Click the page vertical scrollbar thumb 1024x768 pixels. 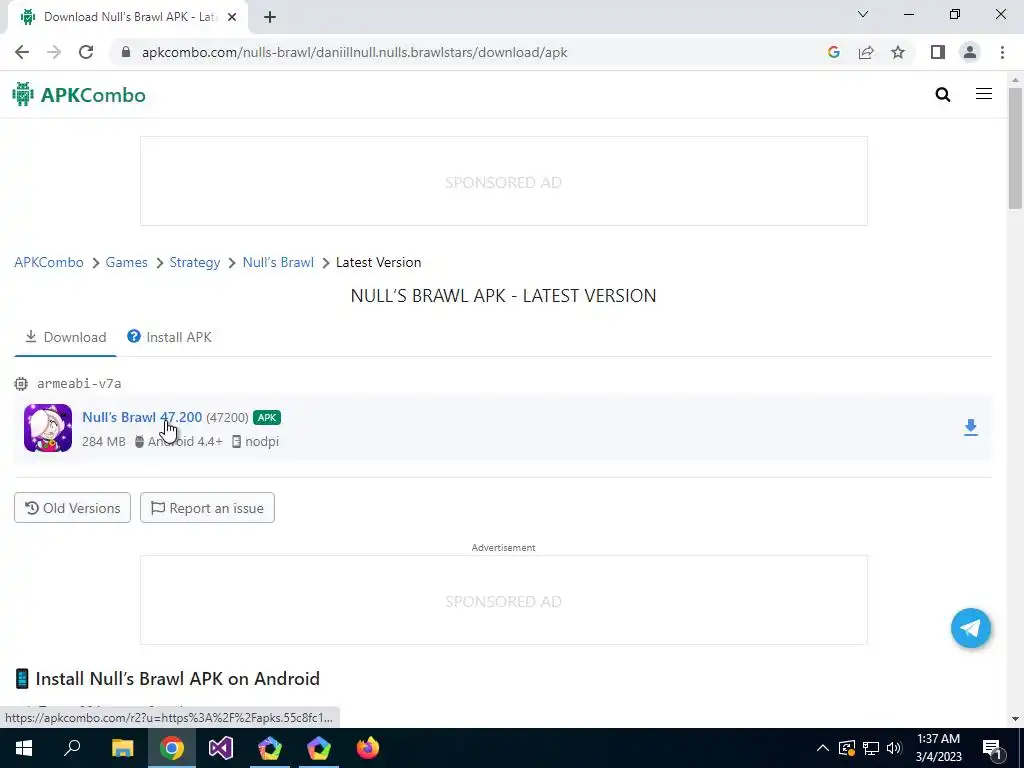tap(1015, 148)
